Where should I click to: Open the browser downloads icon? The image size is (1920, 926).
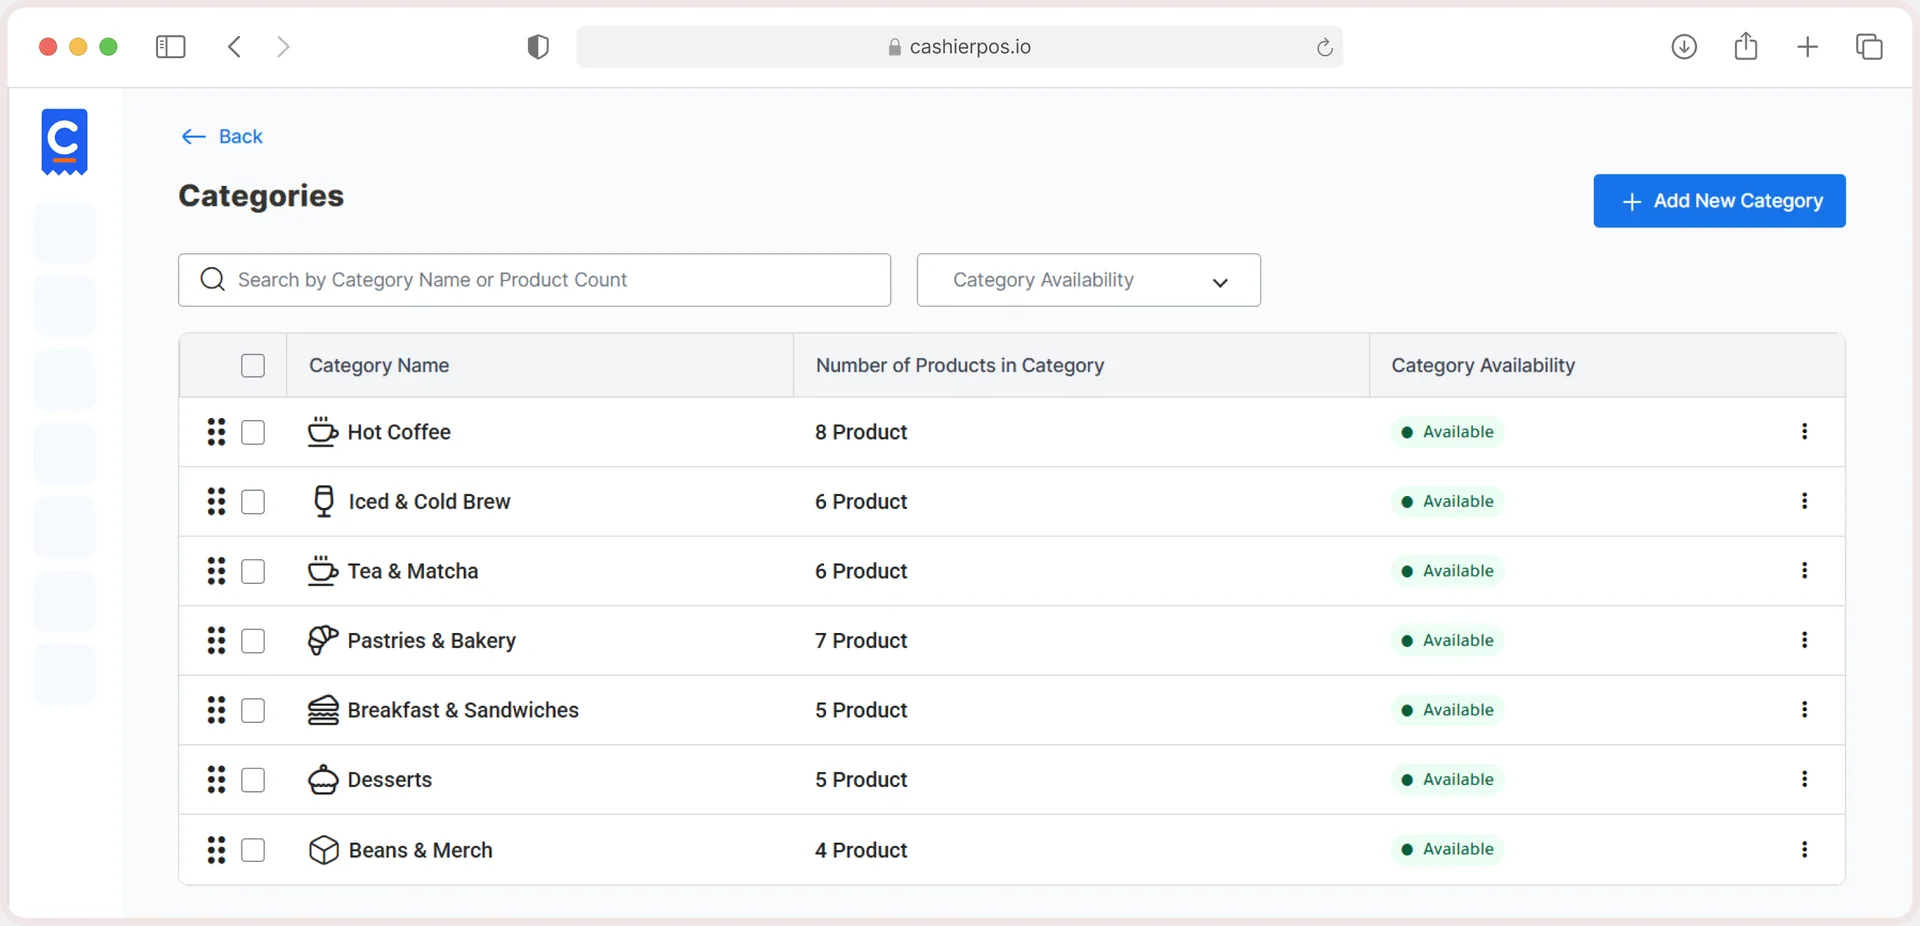1684,46
